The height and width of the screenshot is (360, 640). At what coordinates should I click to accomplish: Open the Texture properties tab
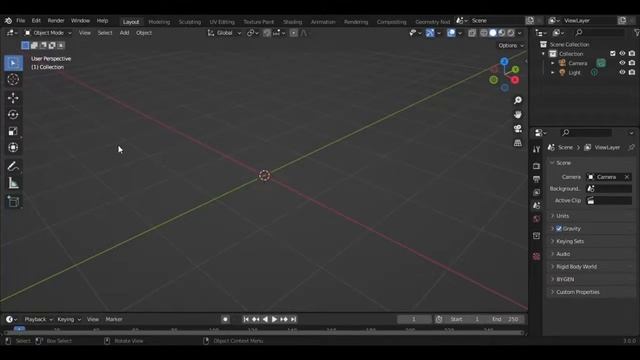(536, 256)
